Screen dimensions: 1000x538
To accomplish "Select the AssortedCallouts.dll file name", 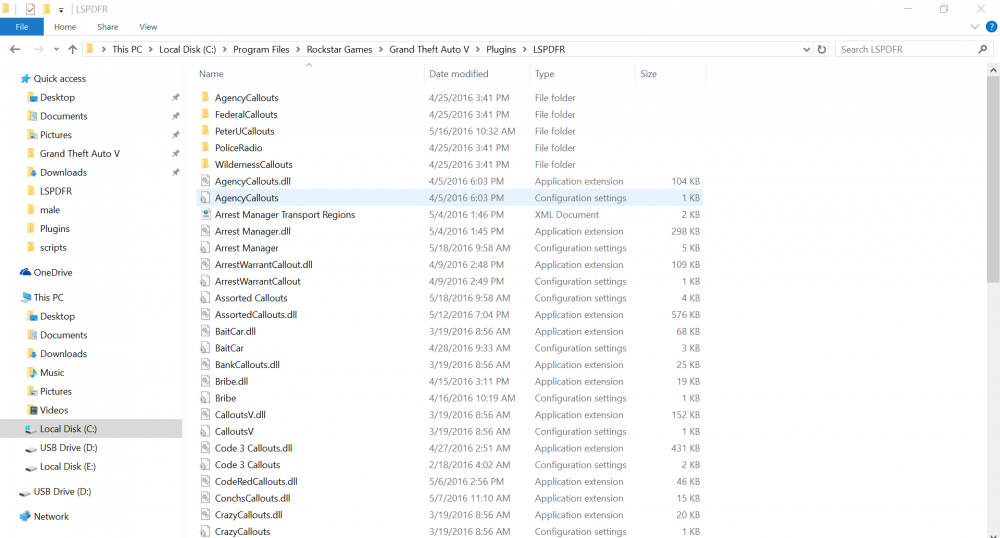I will pyautogui.click(x=256, y=315).
